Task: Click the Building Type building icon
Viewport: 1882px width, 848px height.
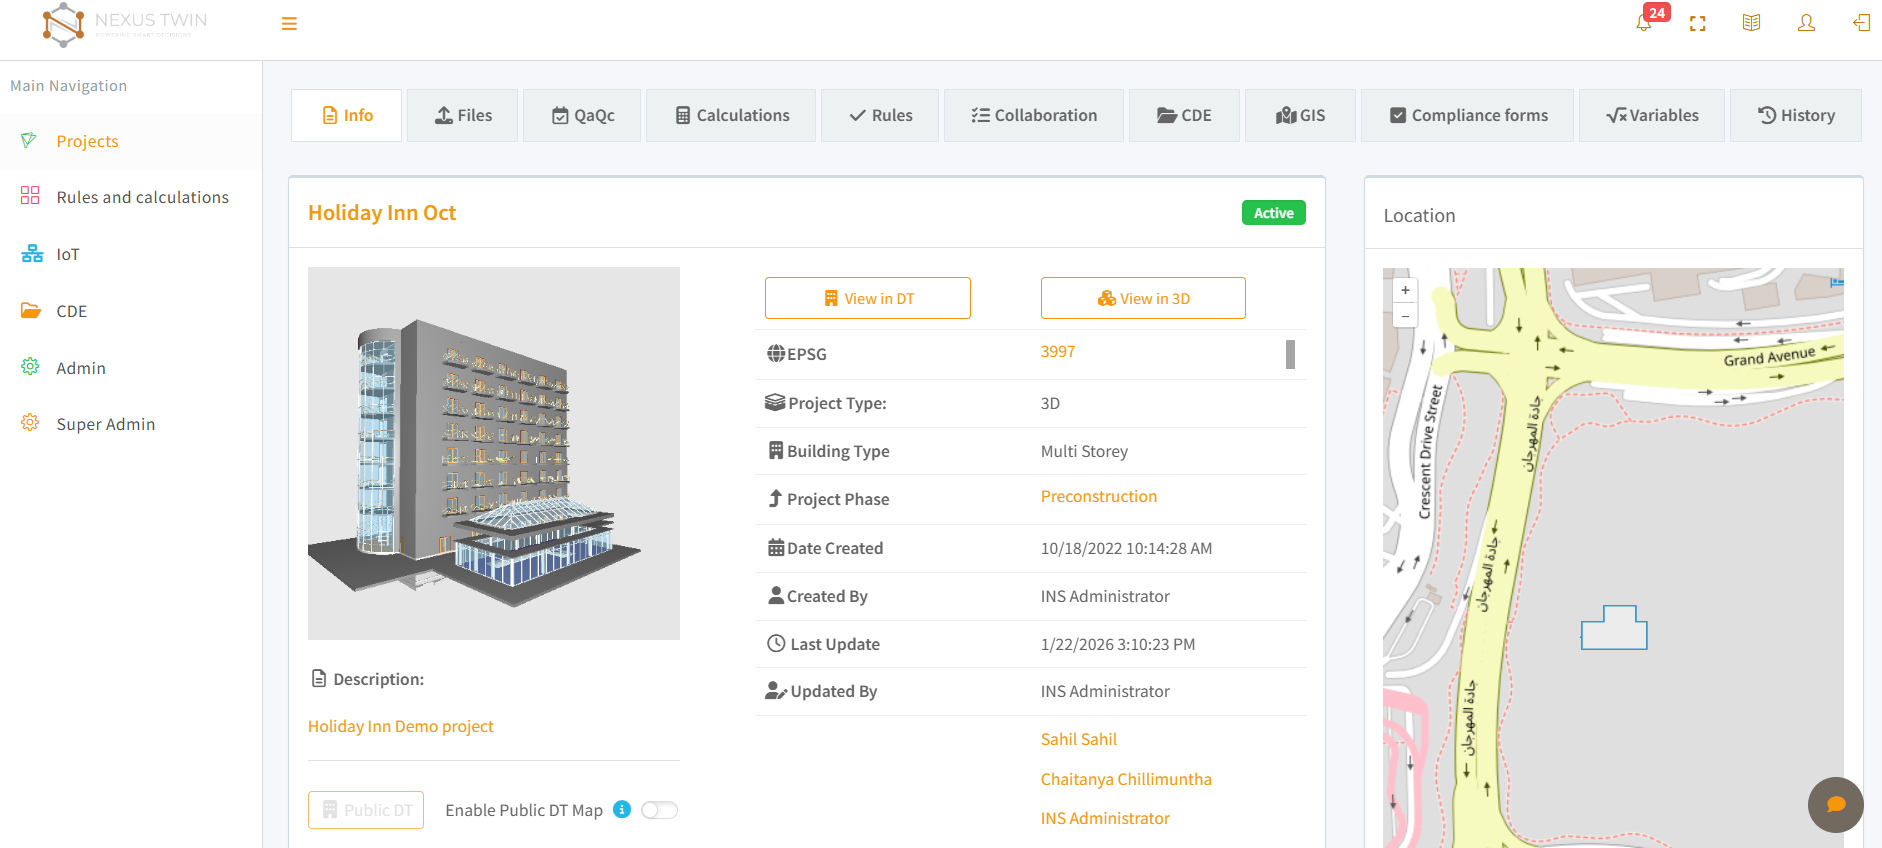Action: (x=776, y=450)
